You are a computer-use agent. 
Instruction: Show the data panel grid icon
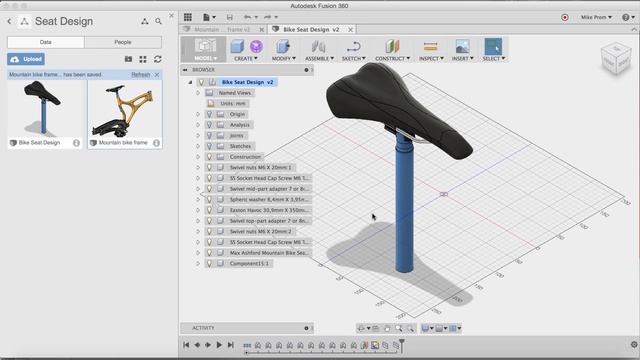[x=188, y=17]
